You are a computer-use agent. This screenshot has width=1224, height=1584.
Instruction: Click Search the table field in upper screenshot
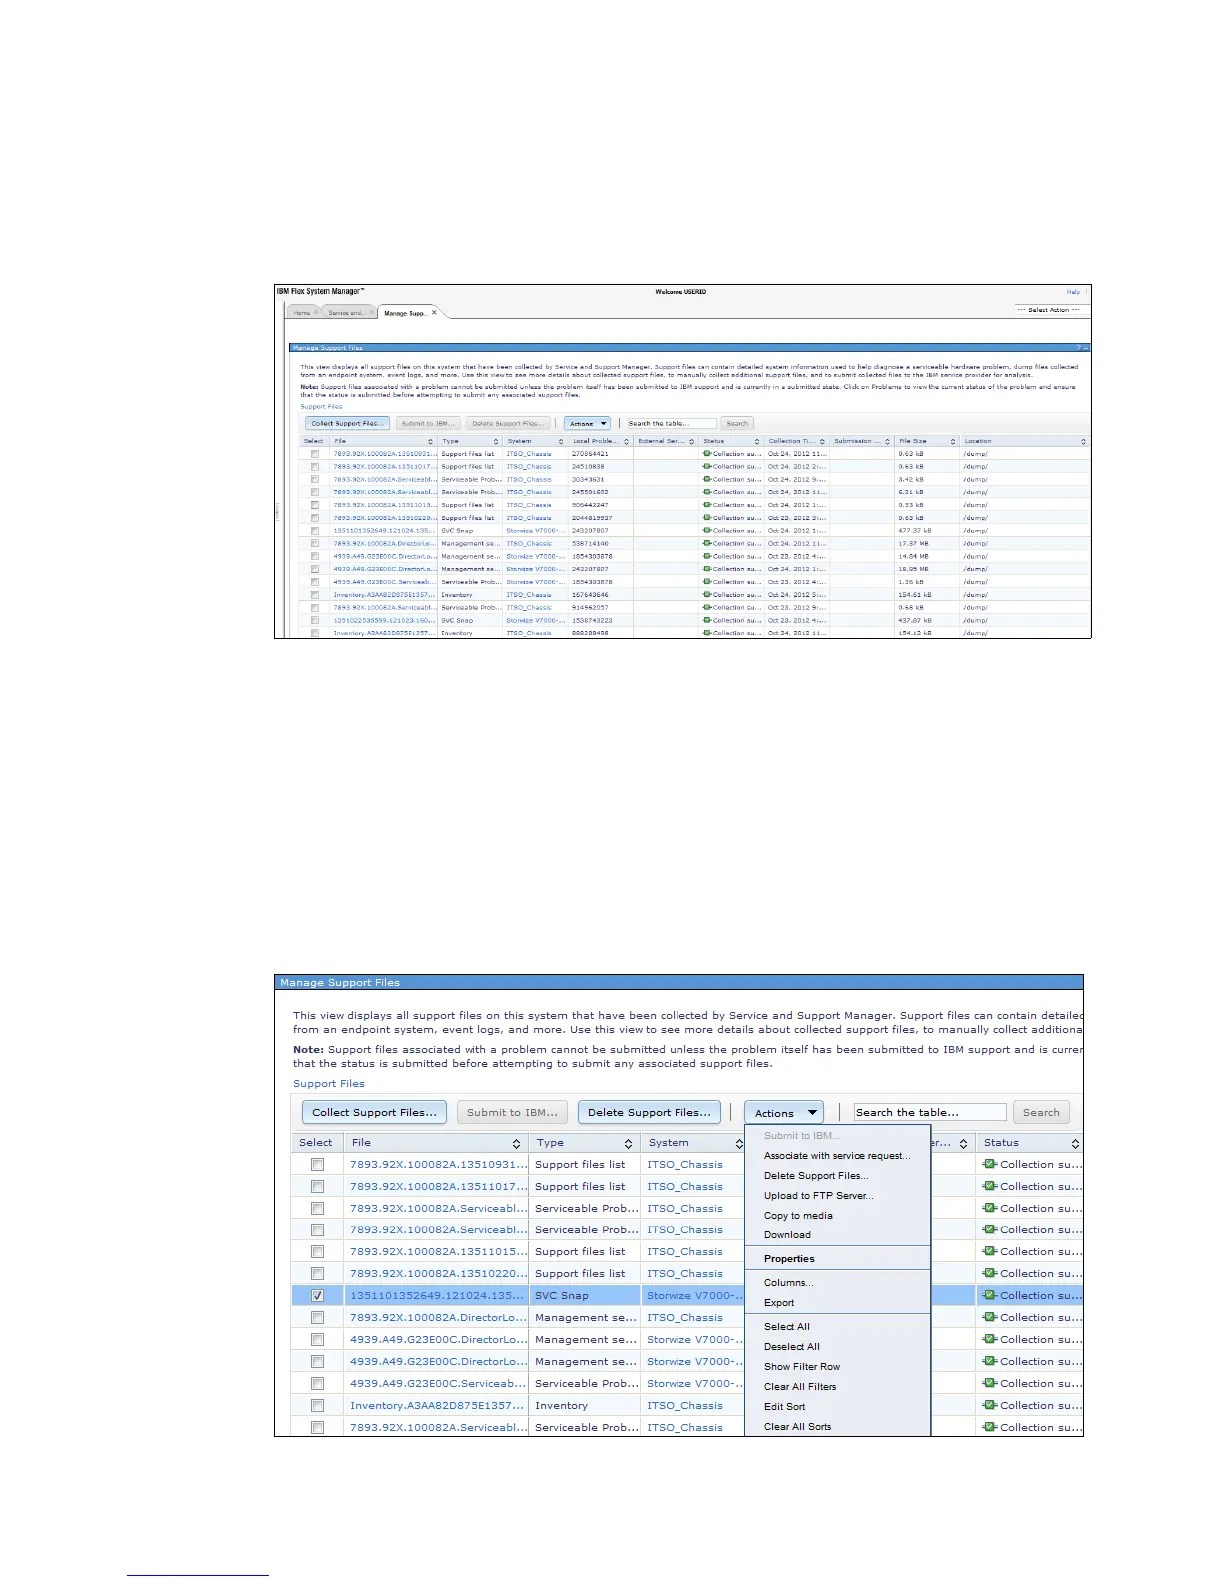[x=672, y=424]
